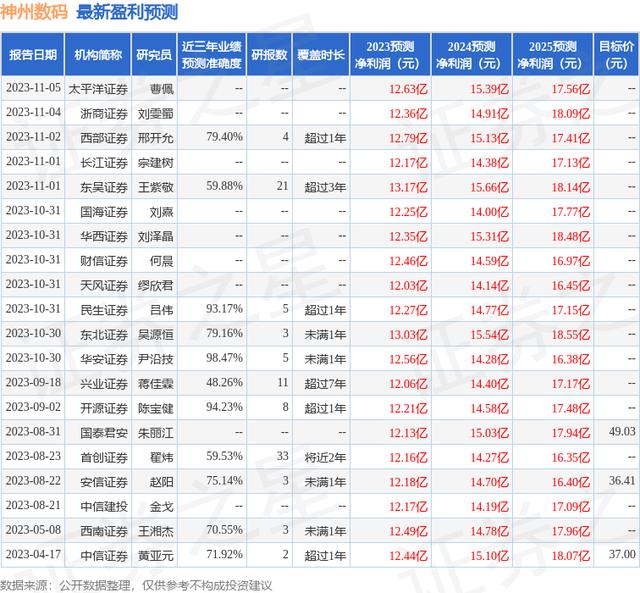Click the date 2023-11-02
The width and height of the screenshot is (640, 593).
pyautogui.click(x=33, y=137)
